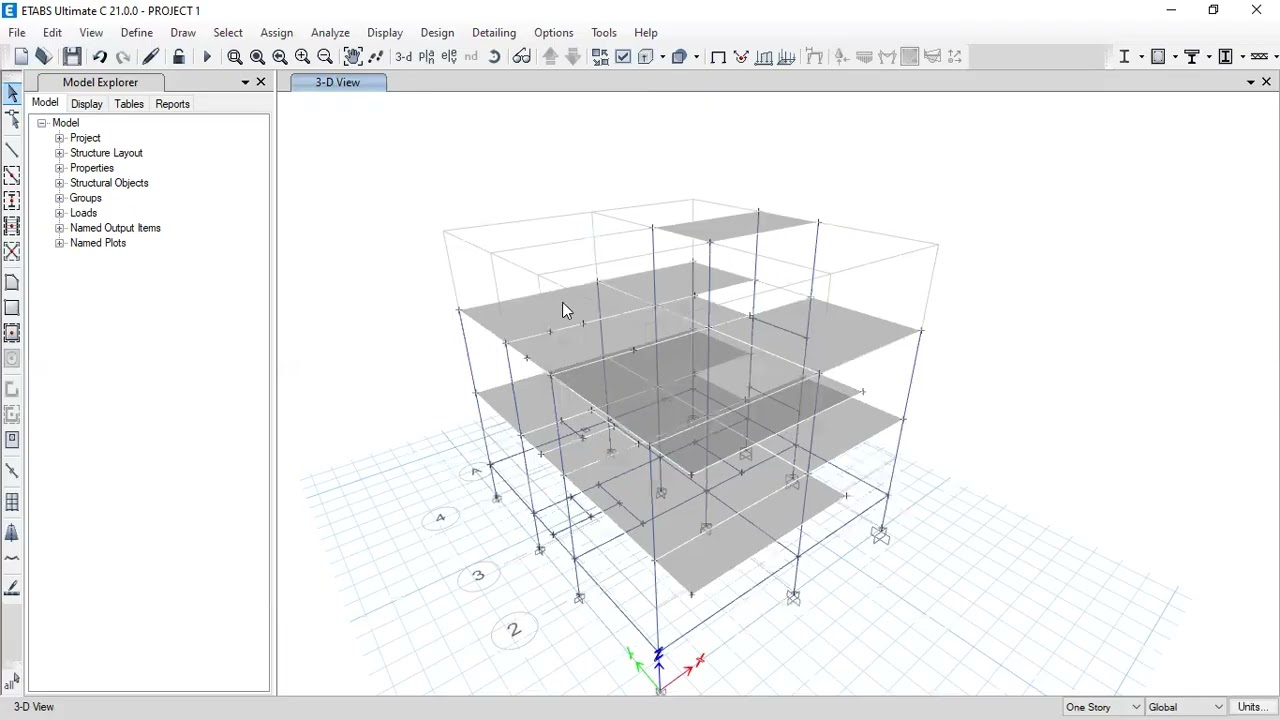Image resolution: width=1280 pixels, height=720 pixels.
Task: Expand the Properties tree node
Action: (60, 168)
